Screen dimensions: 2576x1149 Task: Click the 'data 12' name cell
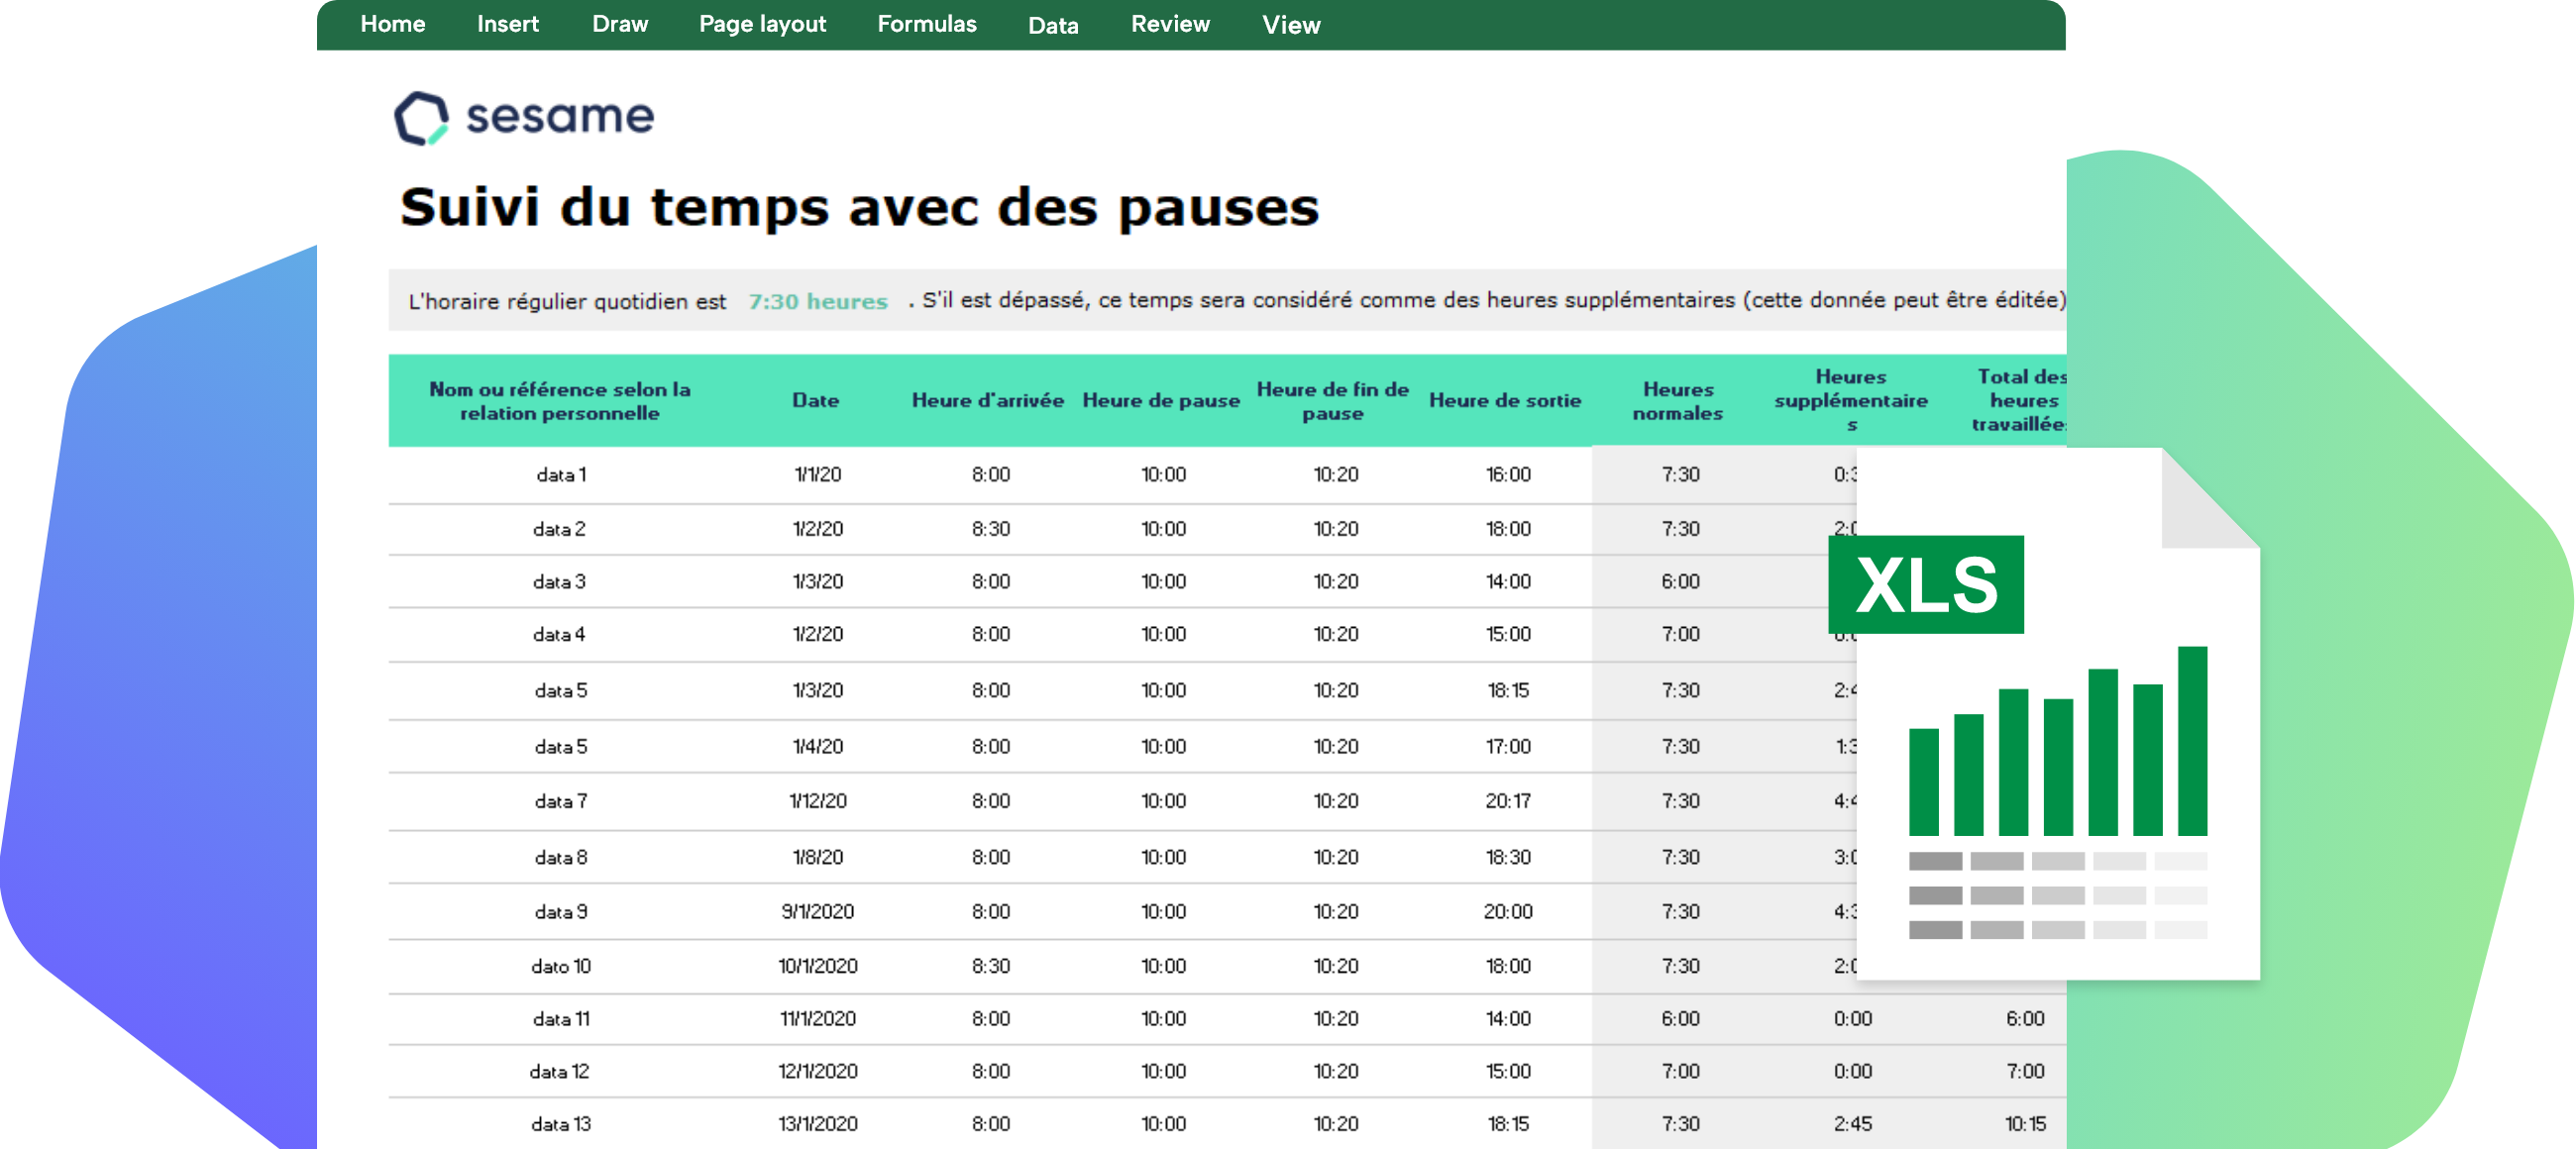pyautogui.click(x=559, y=1071)
